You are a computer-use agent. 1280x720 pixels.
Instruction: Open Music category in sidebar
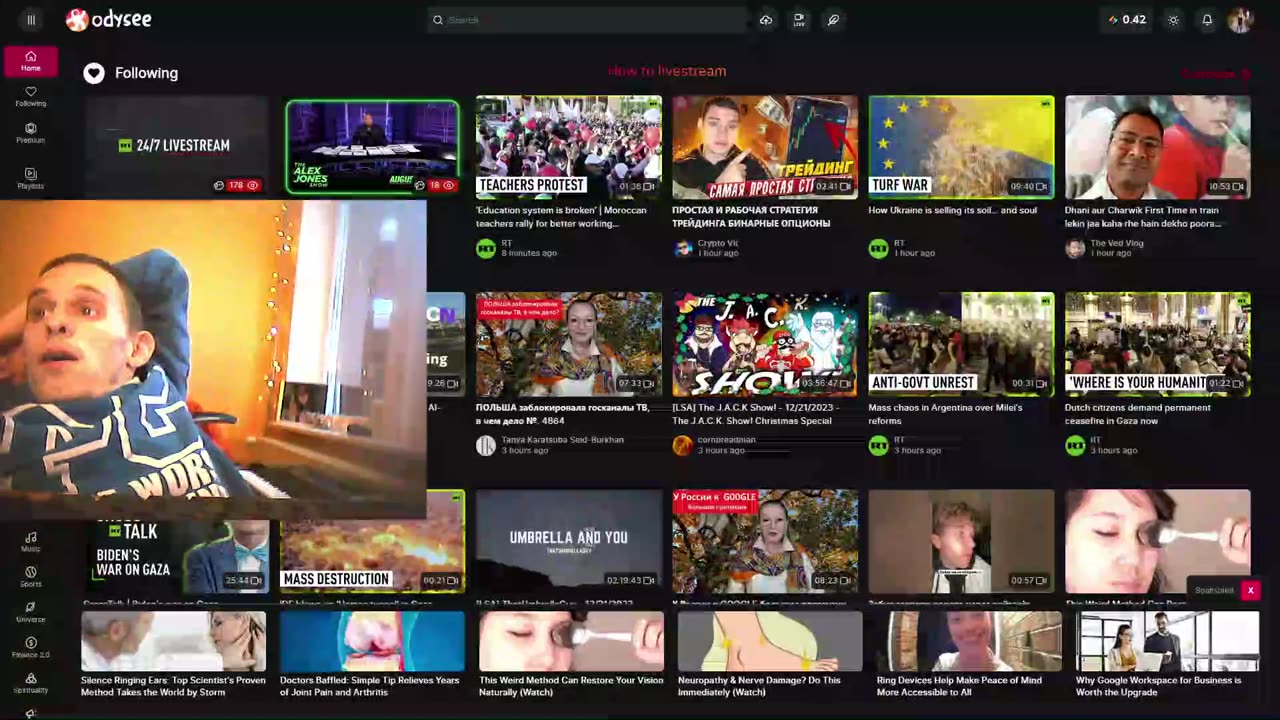pyautogui.click(x=31, y=542)
